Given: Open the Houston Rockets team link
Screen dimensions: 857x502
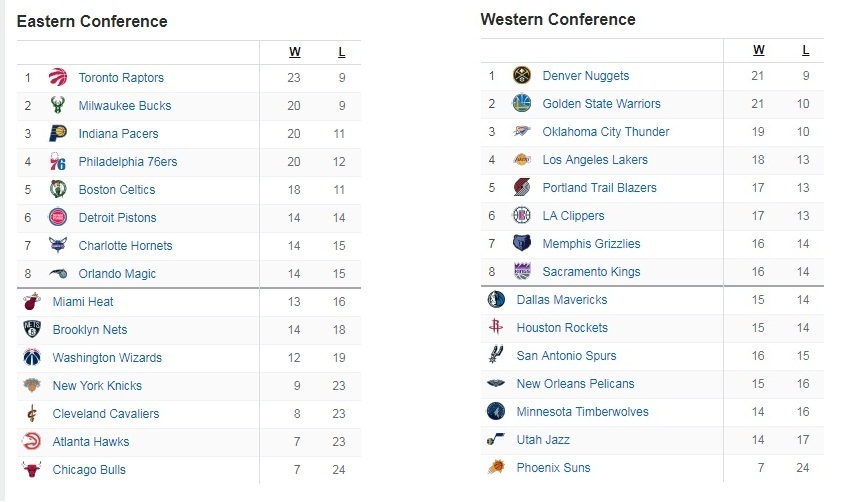Looking at the screenshot, I should (562, 328).
